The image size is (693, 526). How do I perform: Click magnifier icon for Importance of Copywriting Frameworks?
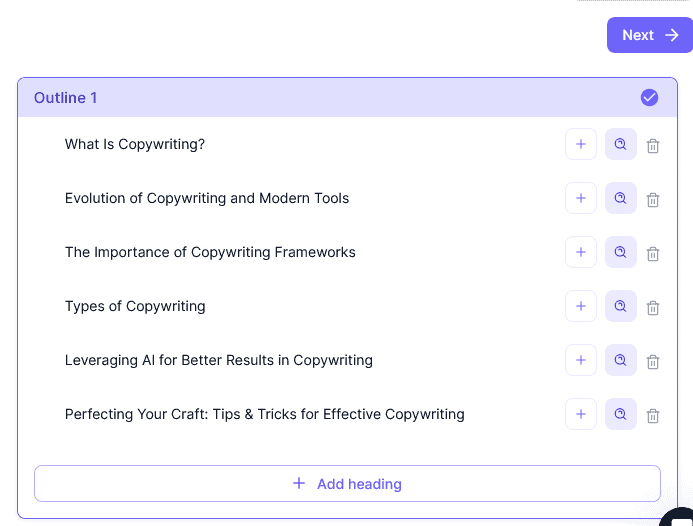point(621,252)
